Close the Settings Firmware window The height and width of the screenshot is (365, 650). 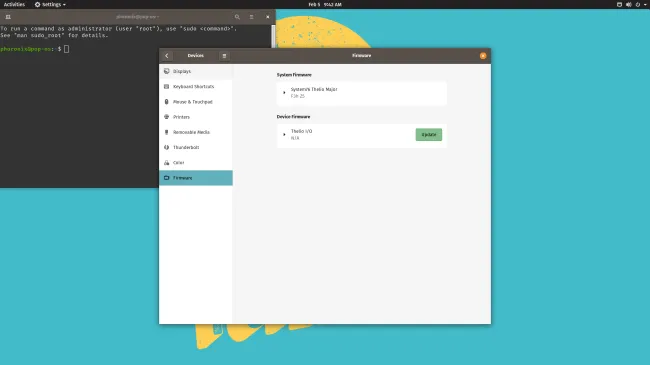pos(483,56)
